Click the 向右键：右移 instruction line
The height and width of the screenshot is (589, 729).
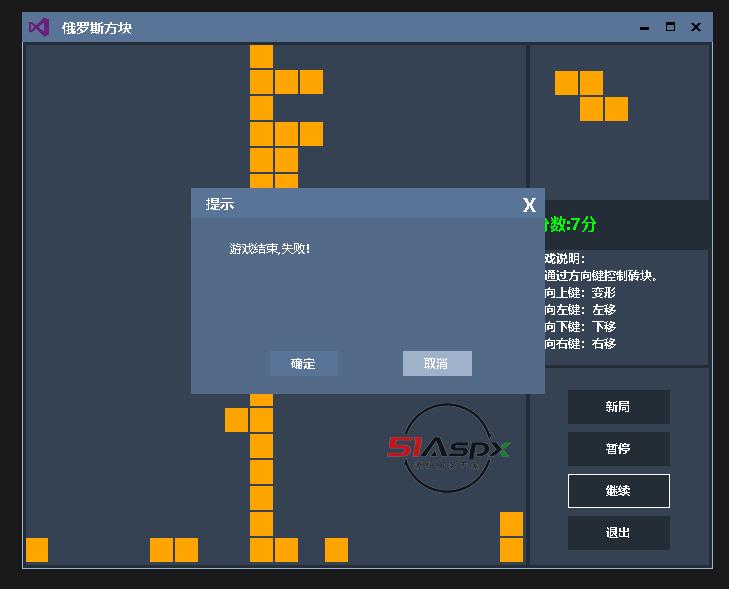point(580,344)
